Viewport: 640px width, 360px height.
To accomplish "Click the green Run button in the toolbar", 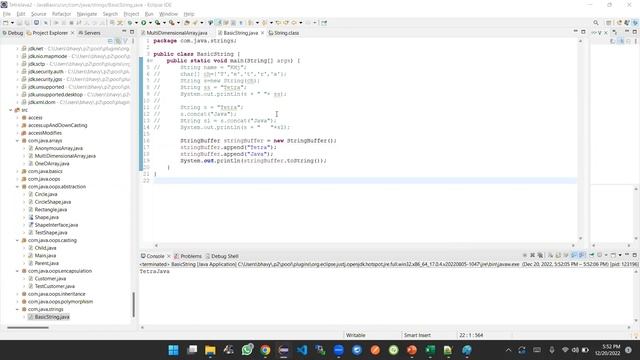I will tap(144, 23).
